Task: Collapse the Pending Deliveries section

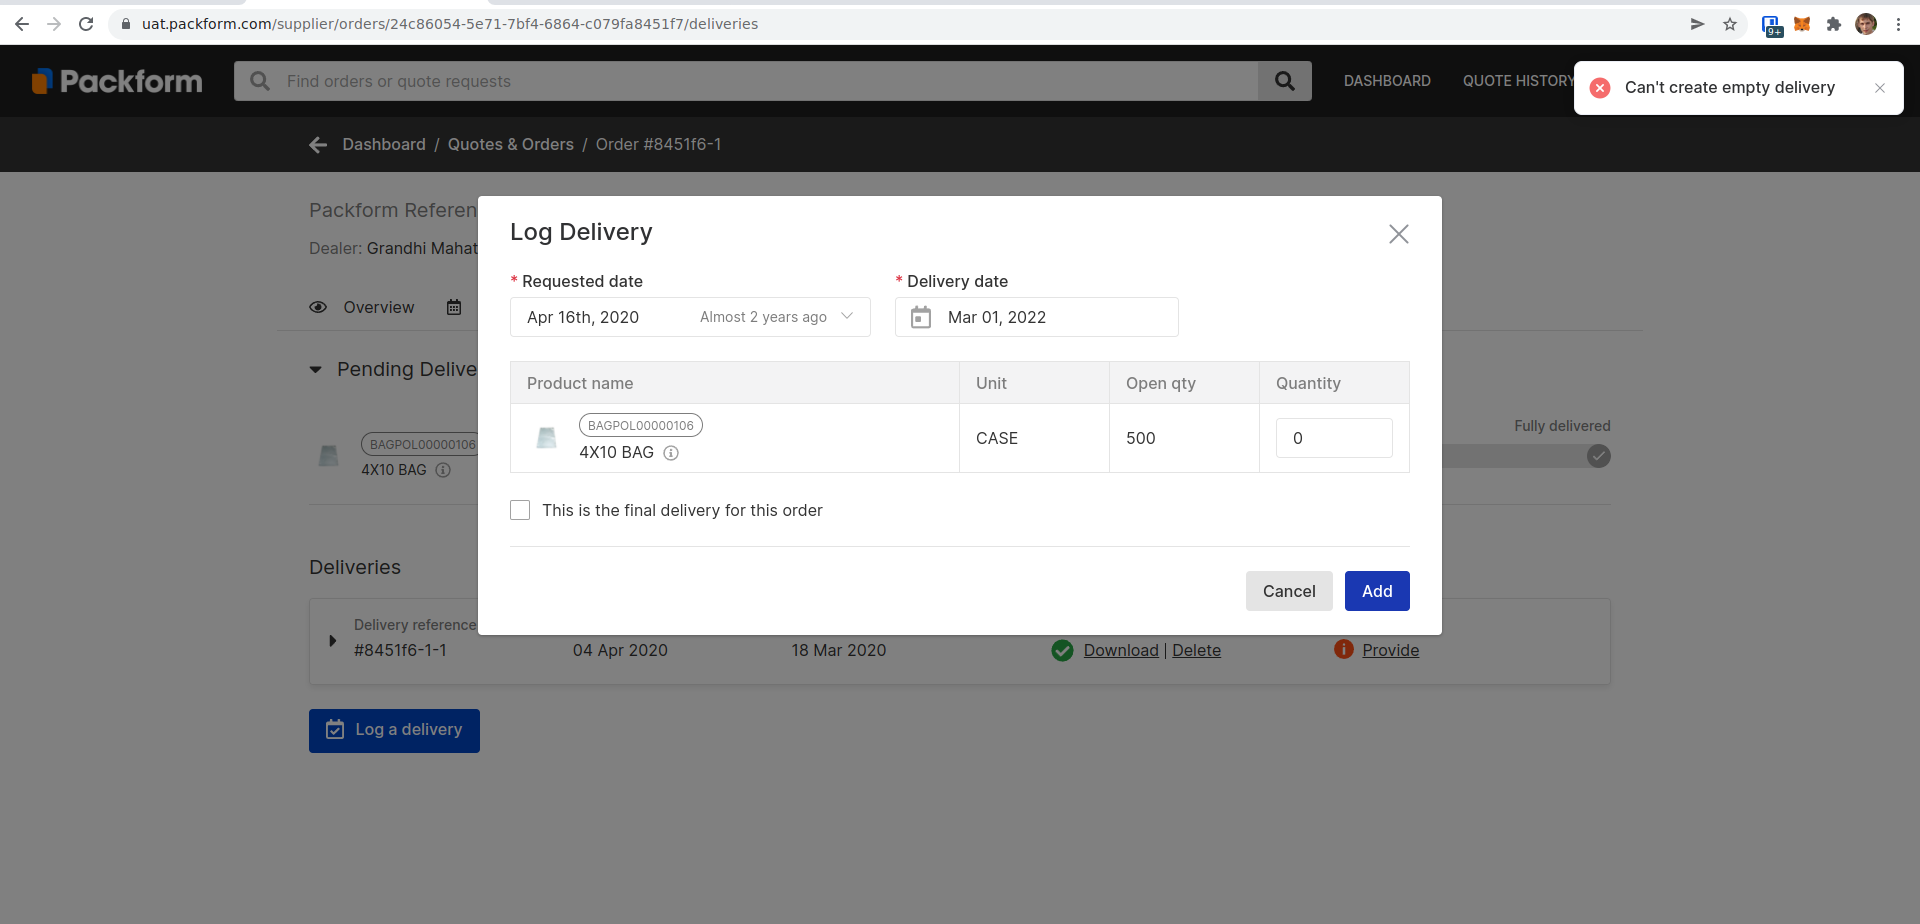Action: tap(316, 370)
